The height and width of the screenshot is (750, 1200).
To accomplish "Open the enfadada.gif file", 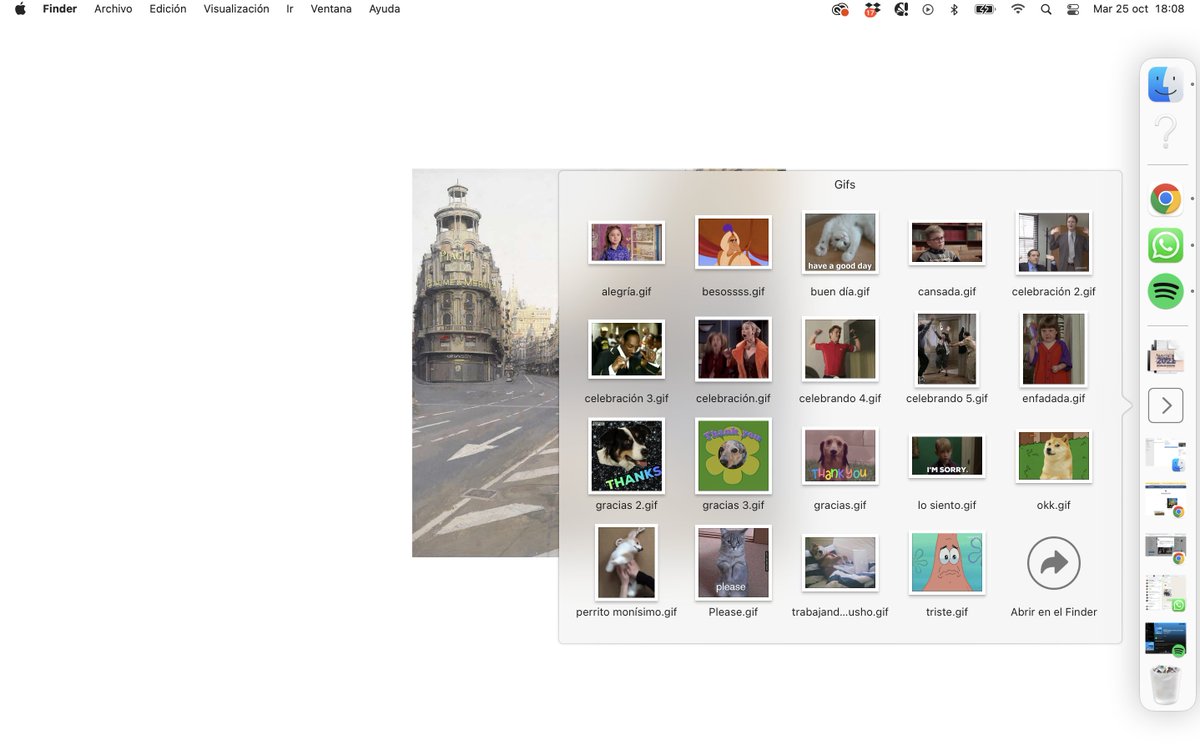I will (1053, 349).
